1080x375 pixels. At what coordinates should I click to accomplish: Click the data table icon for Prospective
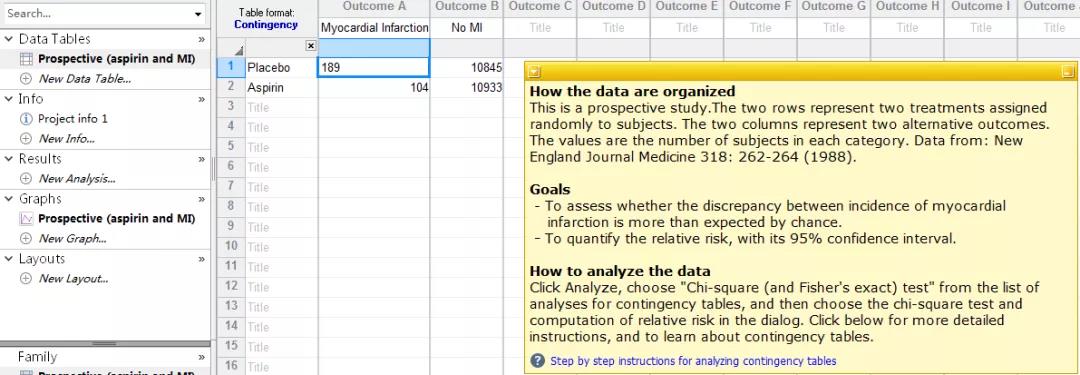(x=26, y=59)
